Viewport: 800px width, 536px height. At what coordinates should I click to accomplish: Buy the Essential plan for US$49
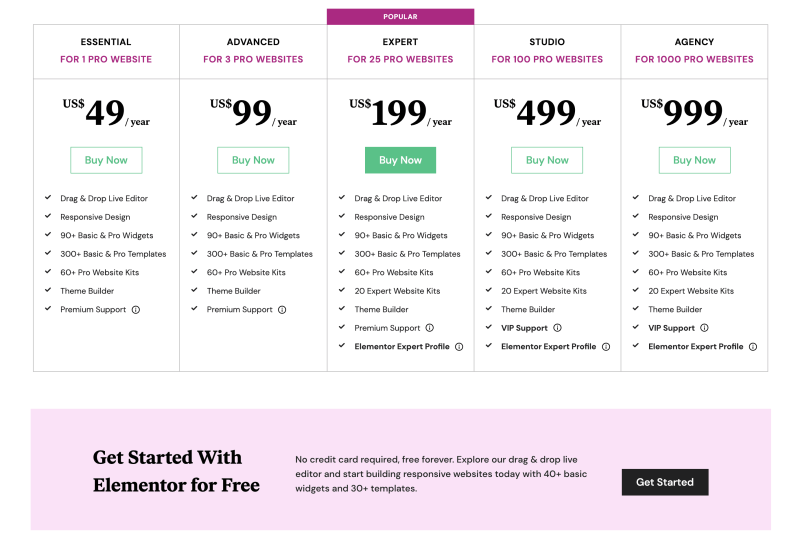pos(106,160)
